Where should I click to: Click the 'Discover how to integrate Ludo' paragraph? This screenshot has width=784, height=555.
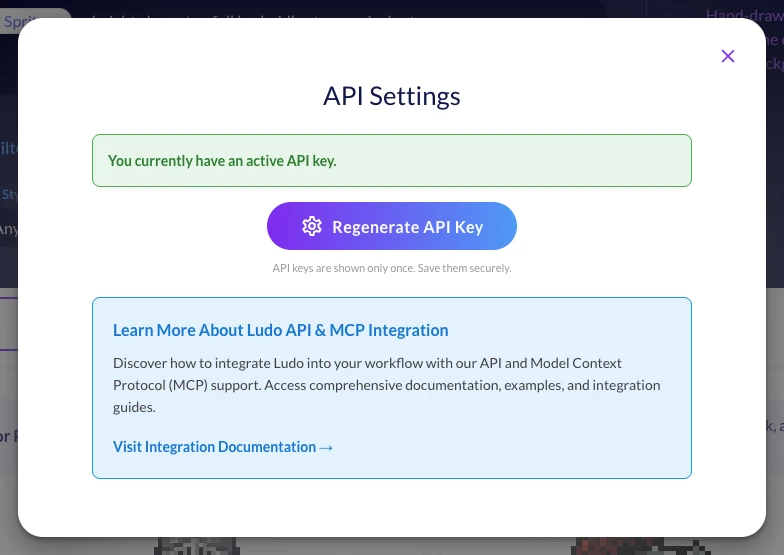click(x=386, y=385)
